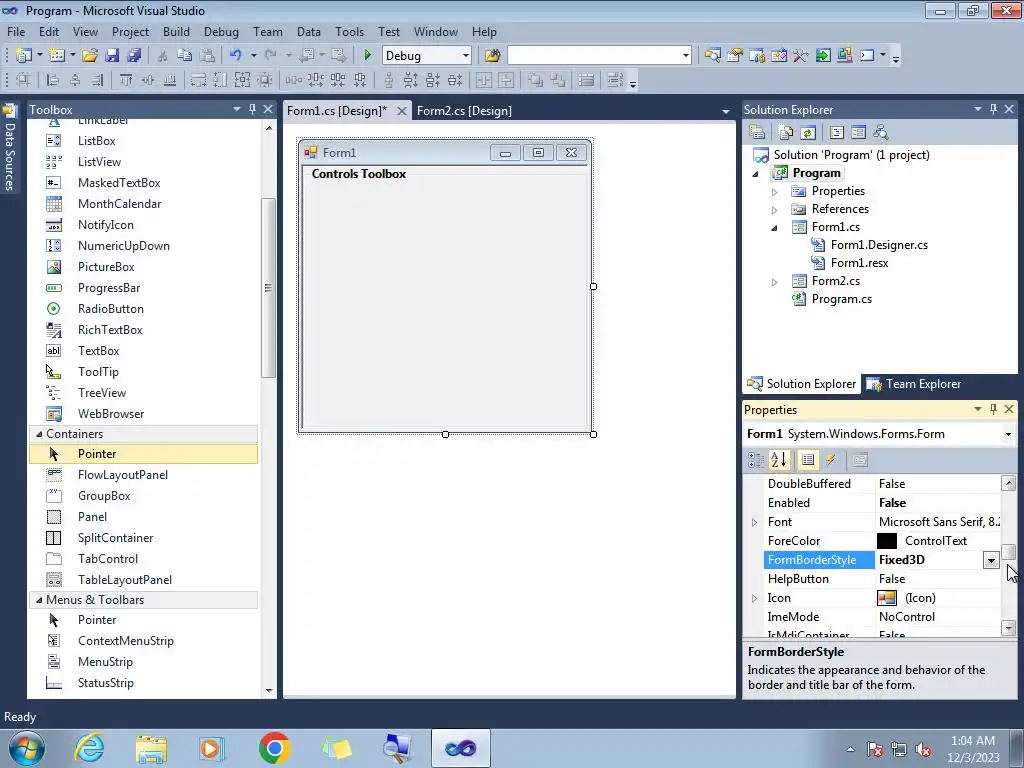Click the ForeColor black color swatch
The width and height of the screenshot is (1024, 768).
pos(887,541)
